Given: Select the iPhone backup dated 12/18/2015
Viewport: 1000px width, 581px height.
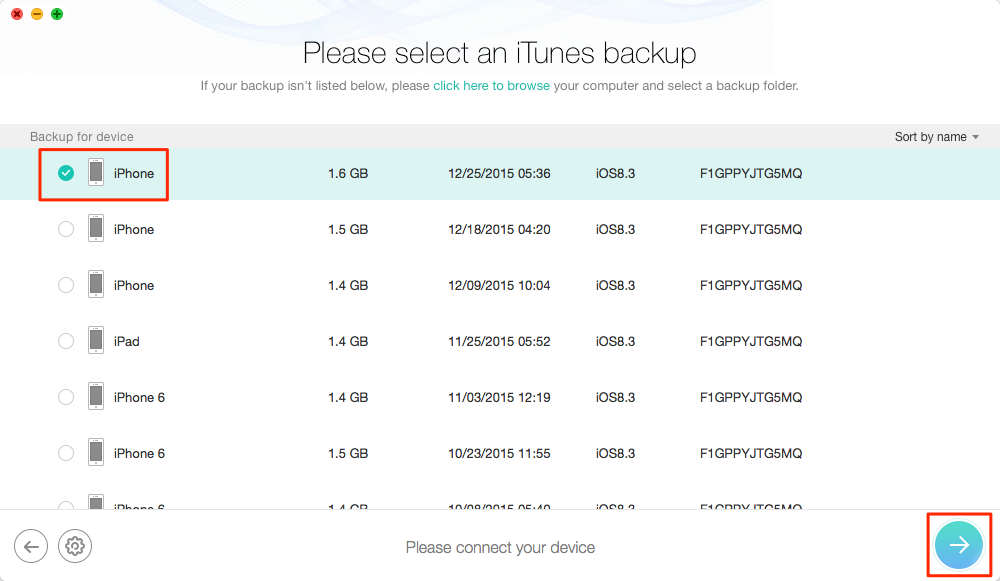Looking at the screenshot, I should click(x=66, y=229).
